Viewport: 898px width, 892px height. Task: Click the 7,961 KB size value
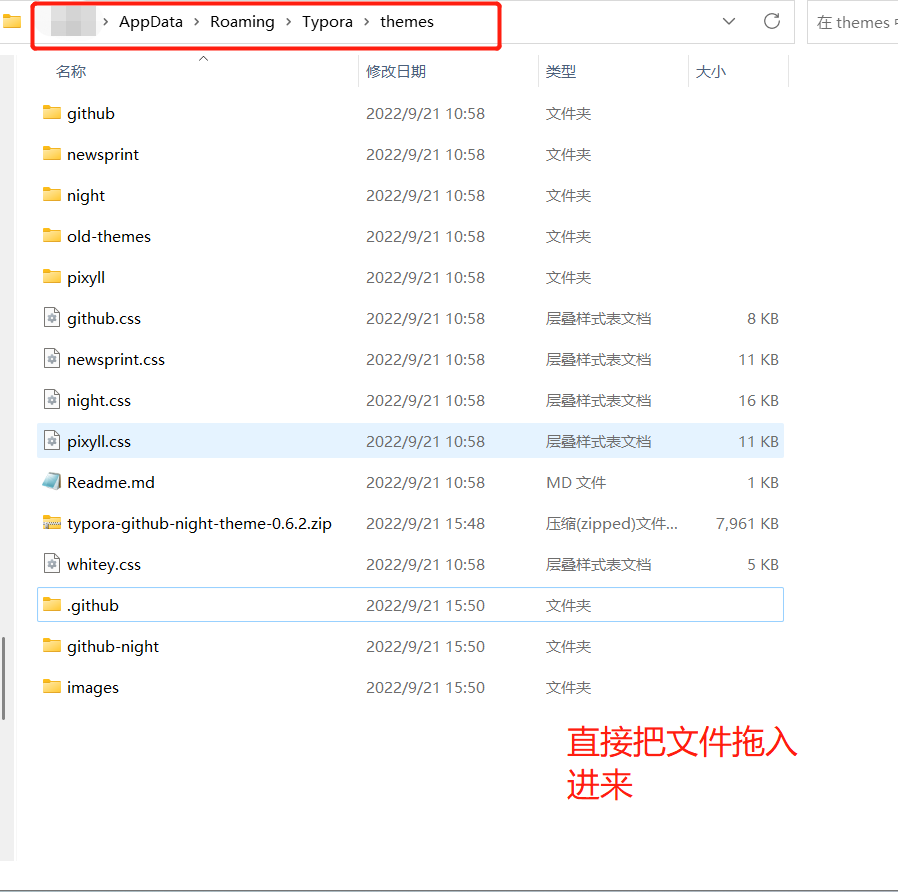pos(747,523)
